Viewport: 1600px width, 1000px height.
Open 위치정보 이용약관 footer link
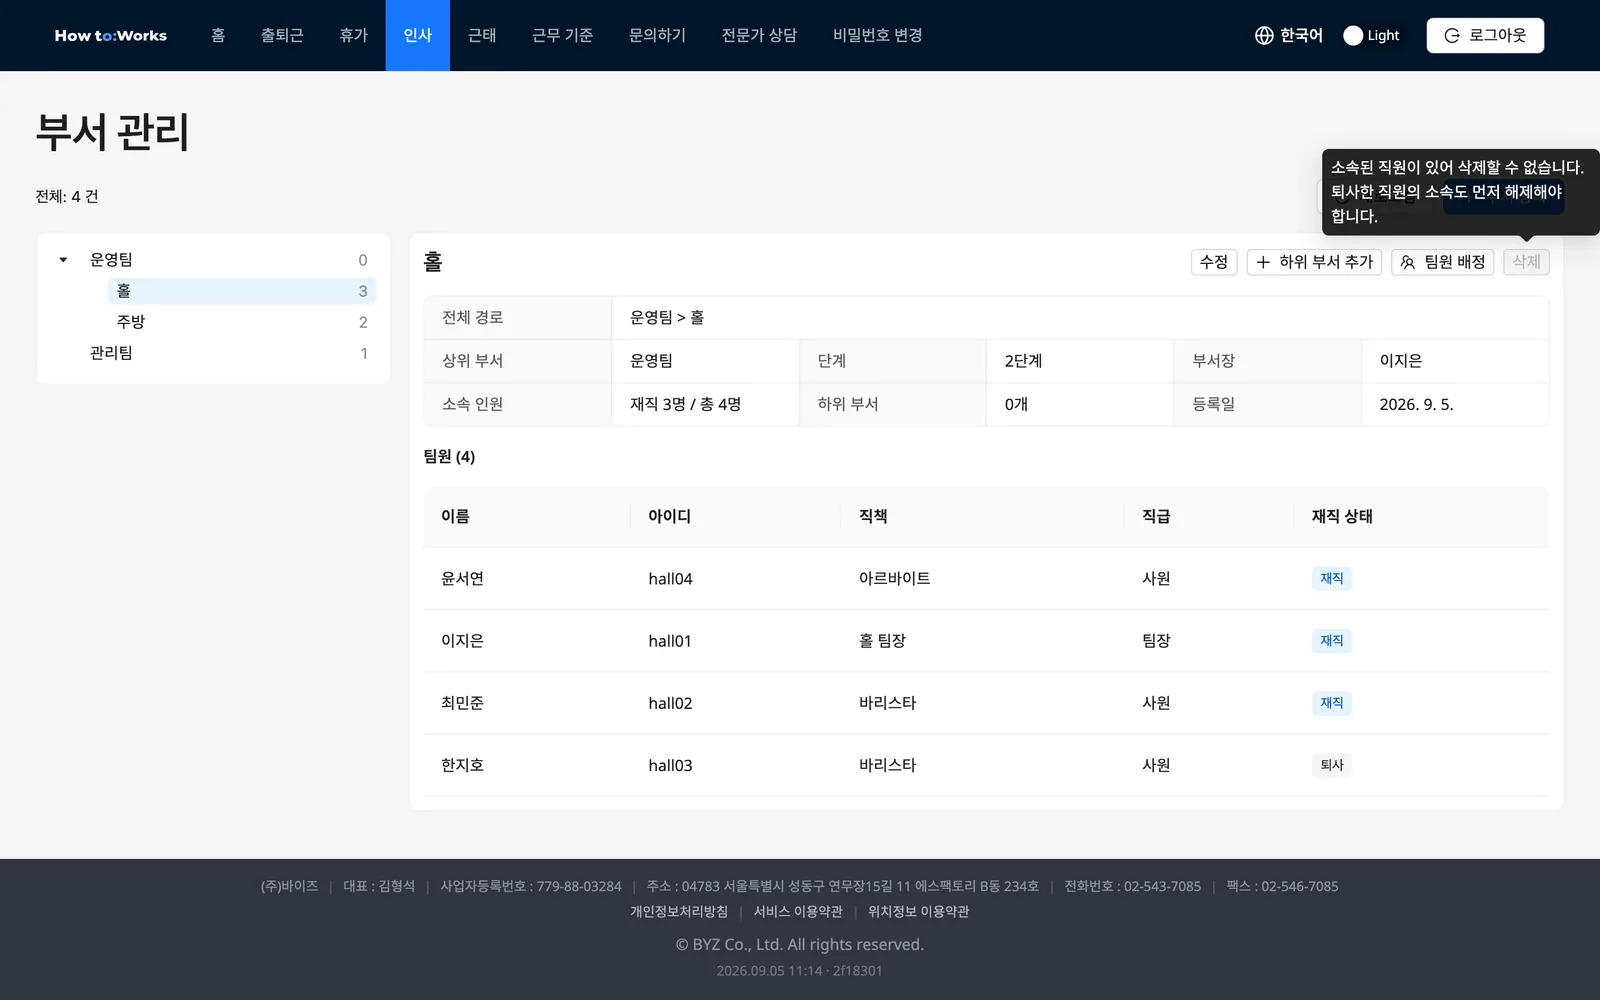[x=918, y=912]
